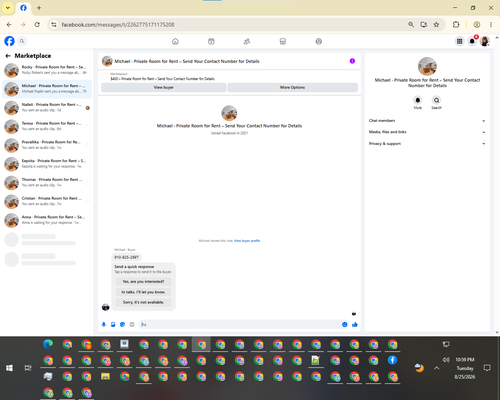
Task: Expand Media, files and links section
Action: coord(427,132)
